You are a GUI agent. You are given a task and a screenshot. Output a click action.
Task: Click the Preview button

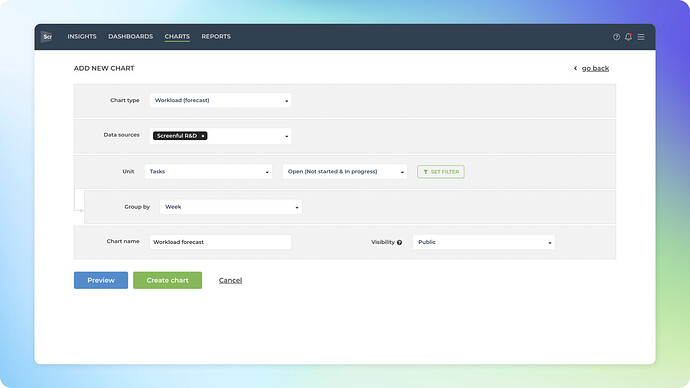tap(101, 280)
